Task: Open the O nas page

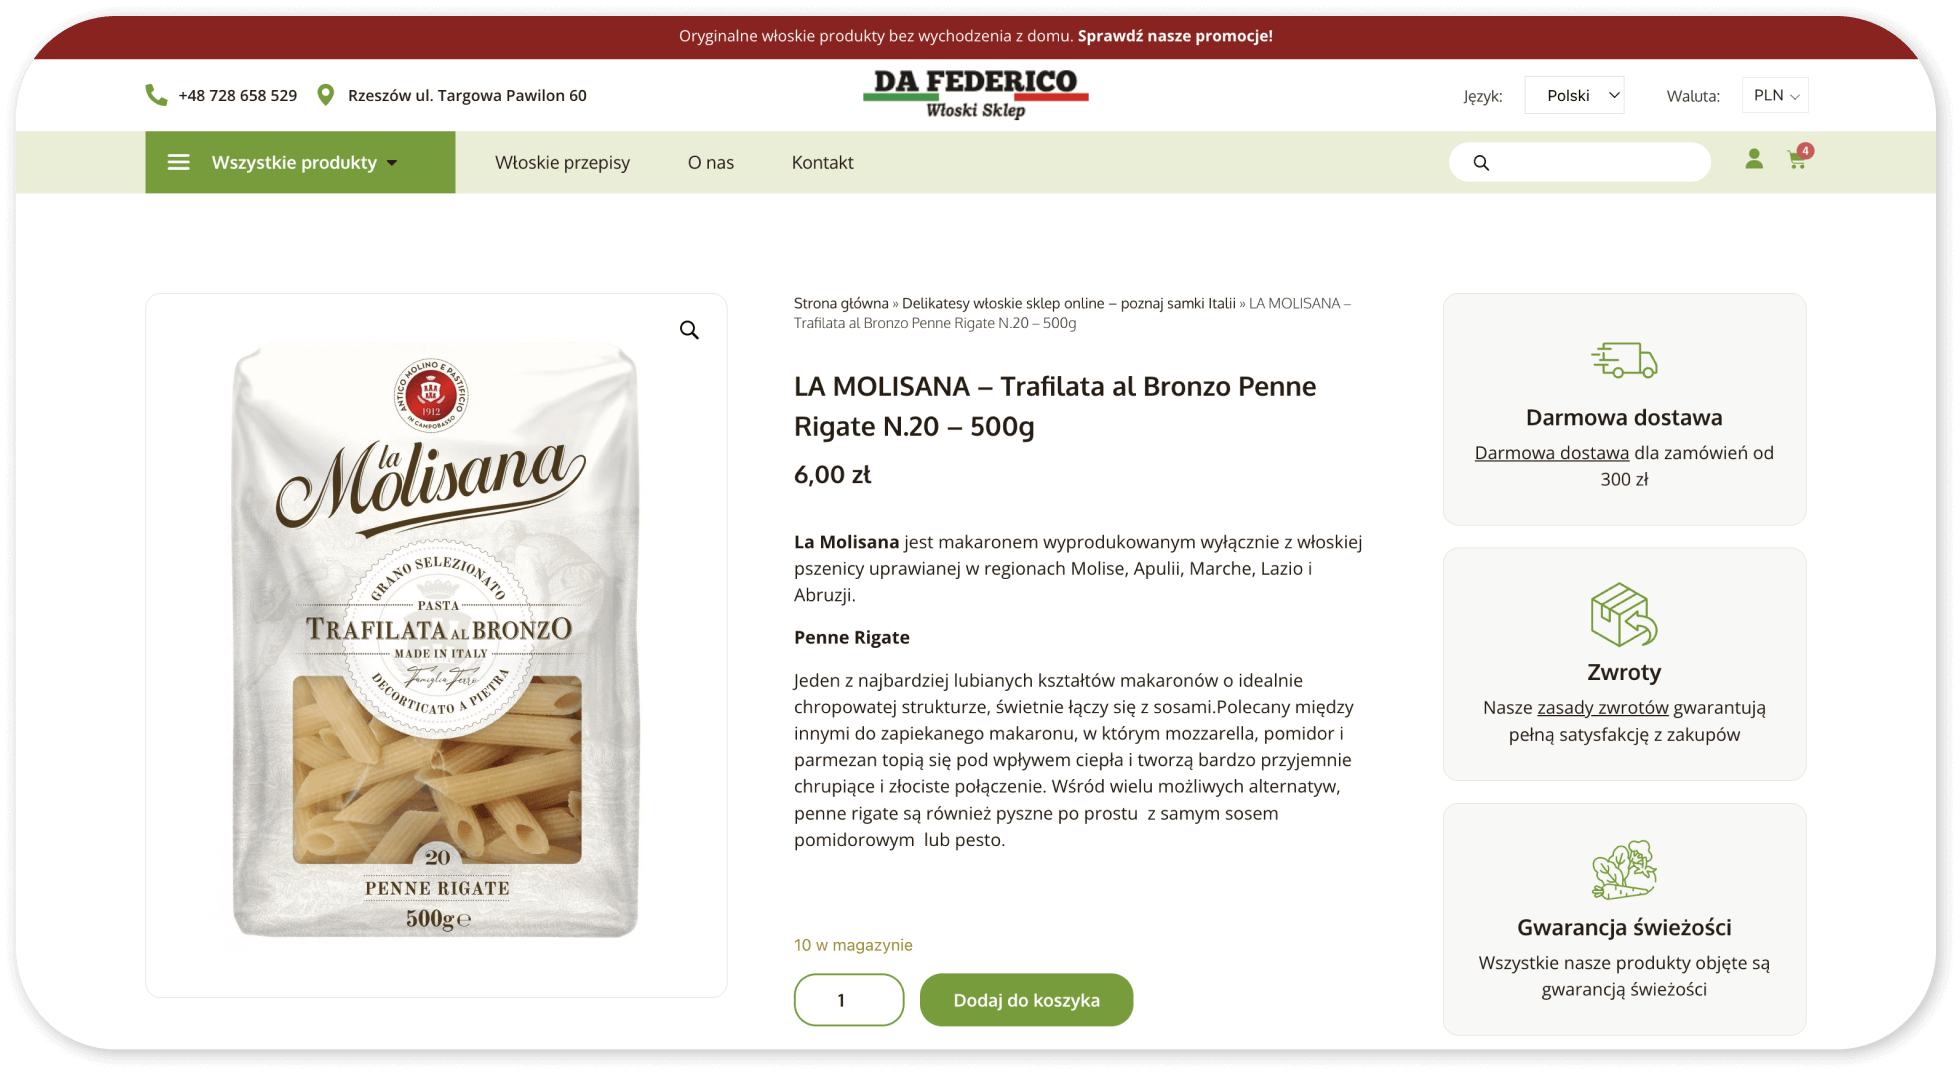Action: tap(710, 162)
